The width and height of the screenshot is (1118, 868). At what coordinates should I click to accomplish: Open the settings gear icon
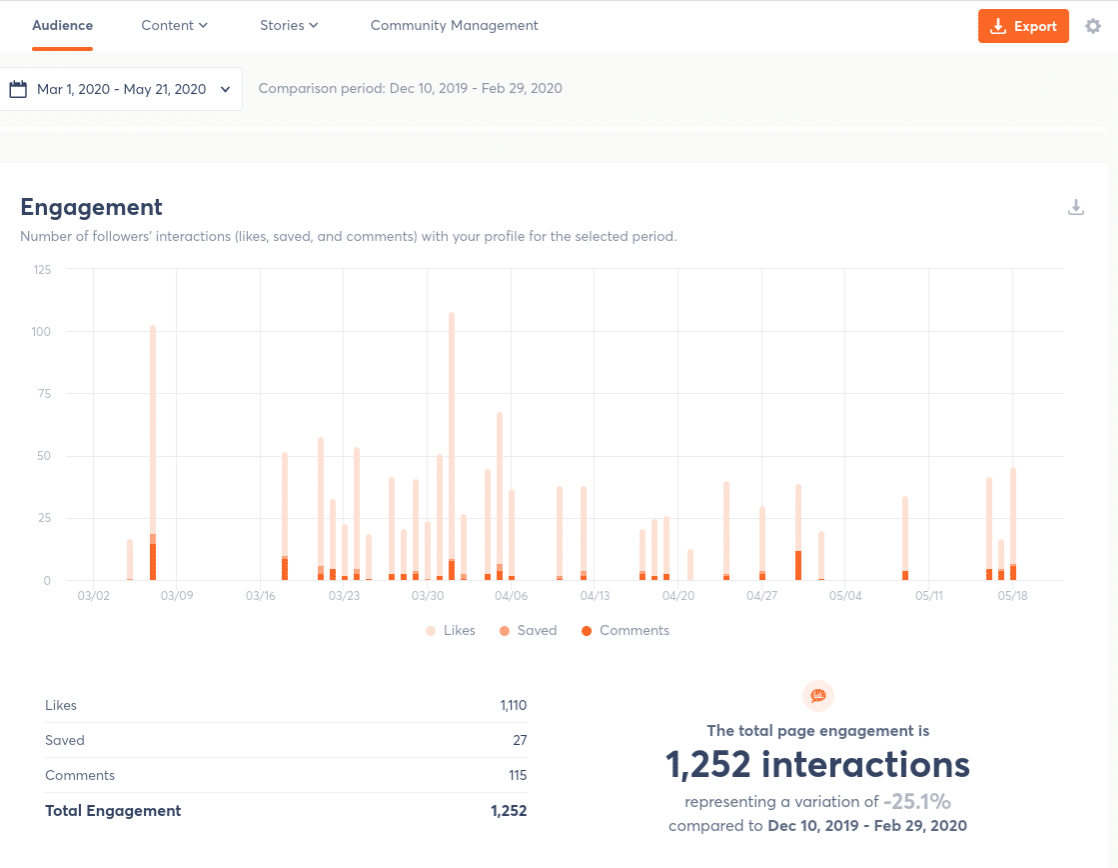tap(1093, 26)
